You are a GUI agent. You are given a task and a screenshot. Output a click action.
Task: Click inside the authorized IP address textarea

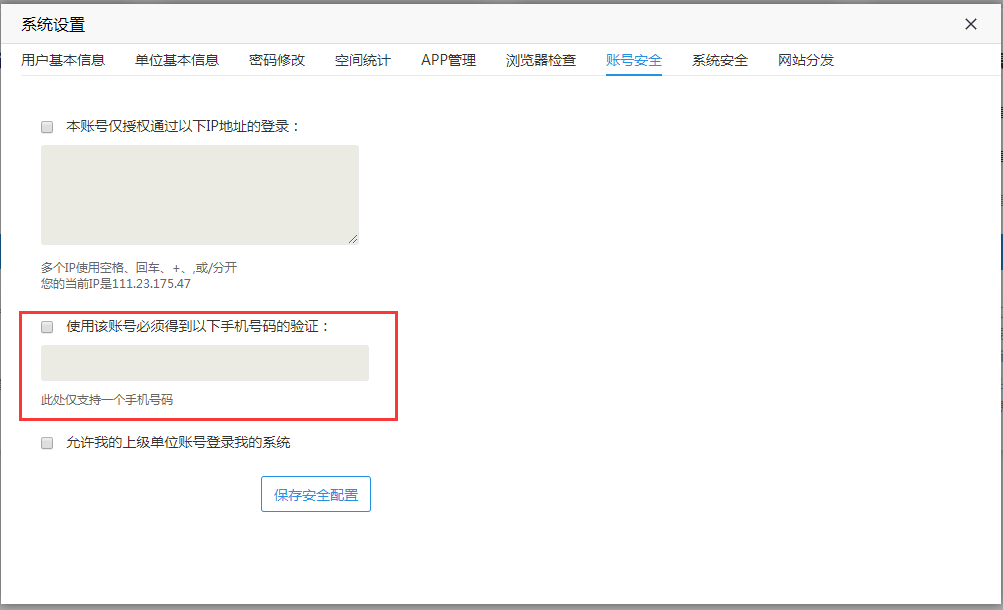pyautogui.click(x=199, y=194)
